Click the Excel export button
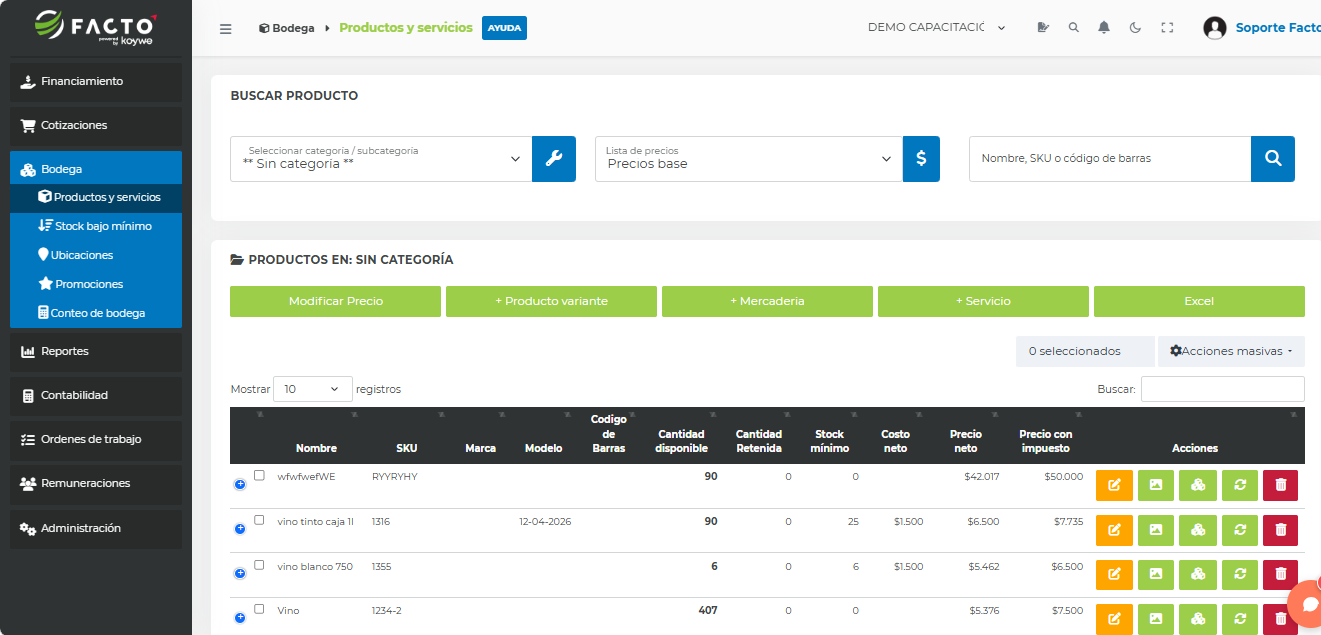The width and height of the screenshot is (1321, 635). [1199, 302]
